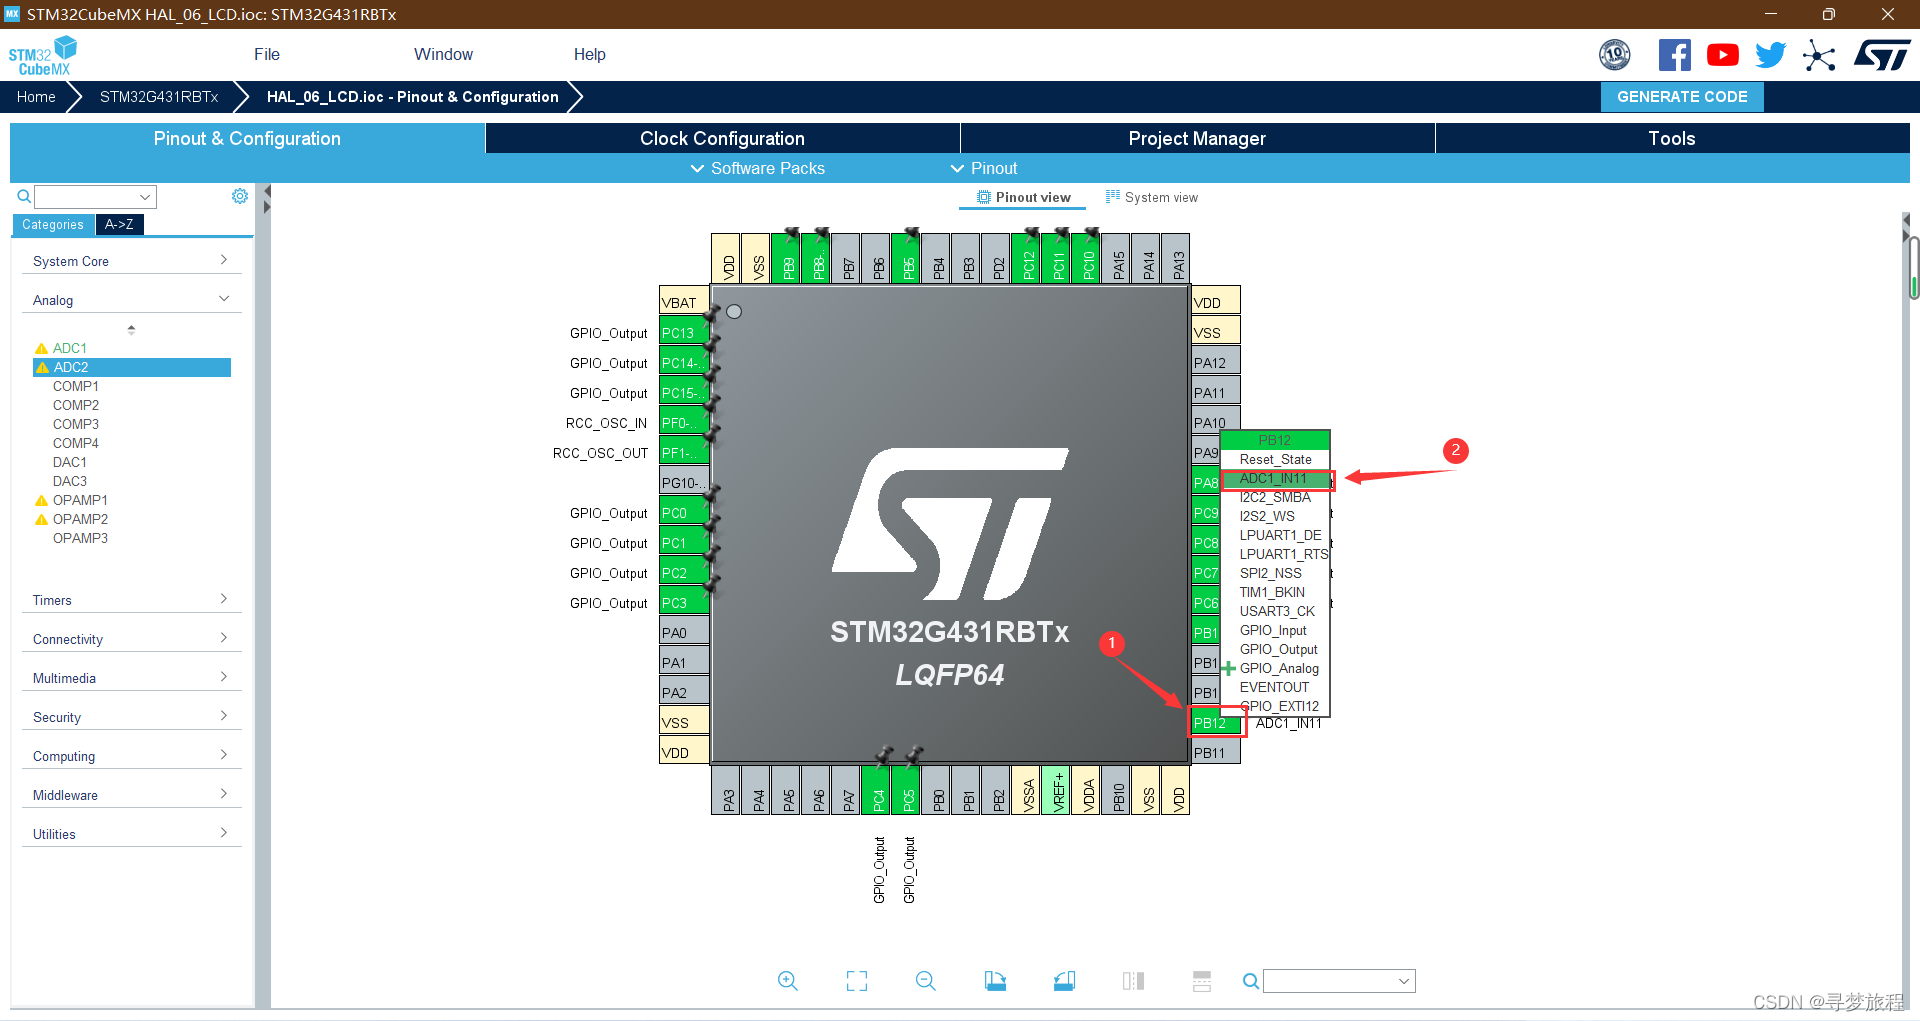Click the Home breadcrumb link

coord(36,96)
